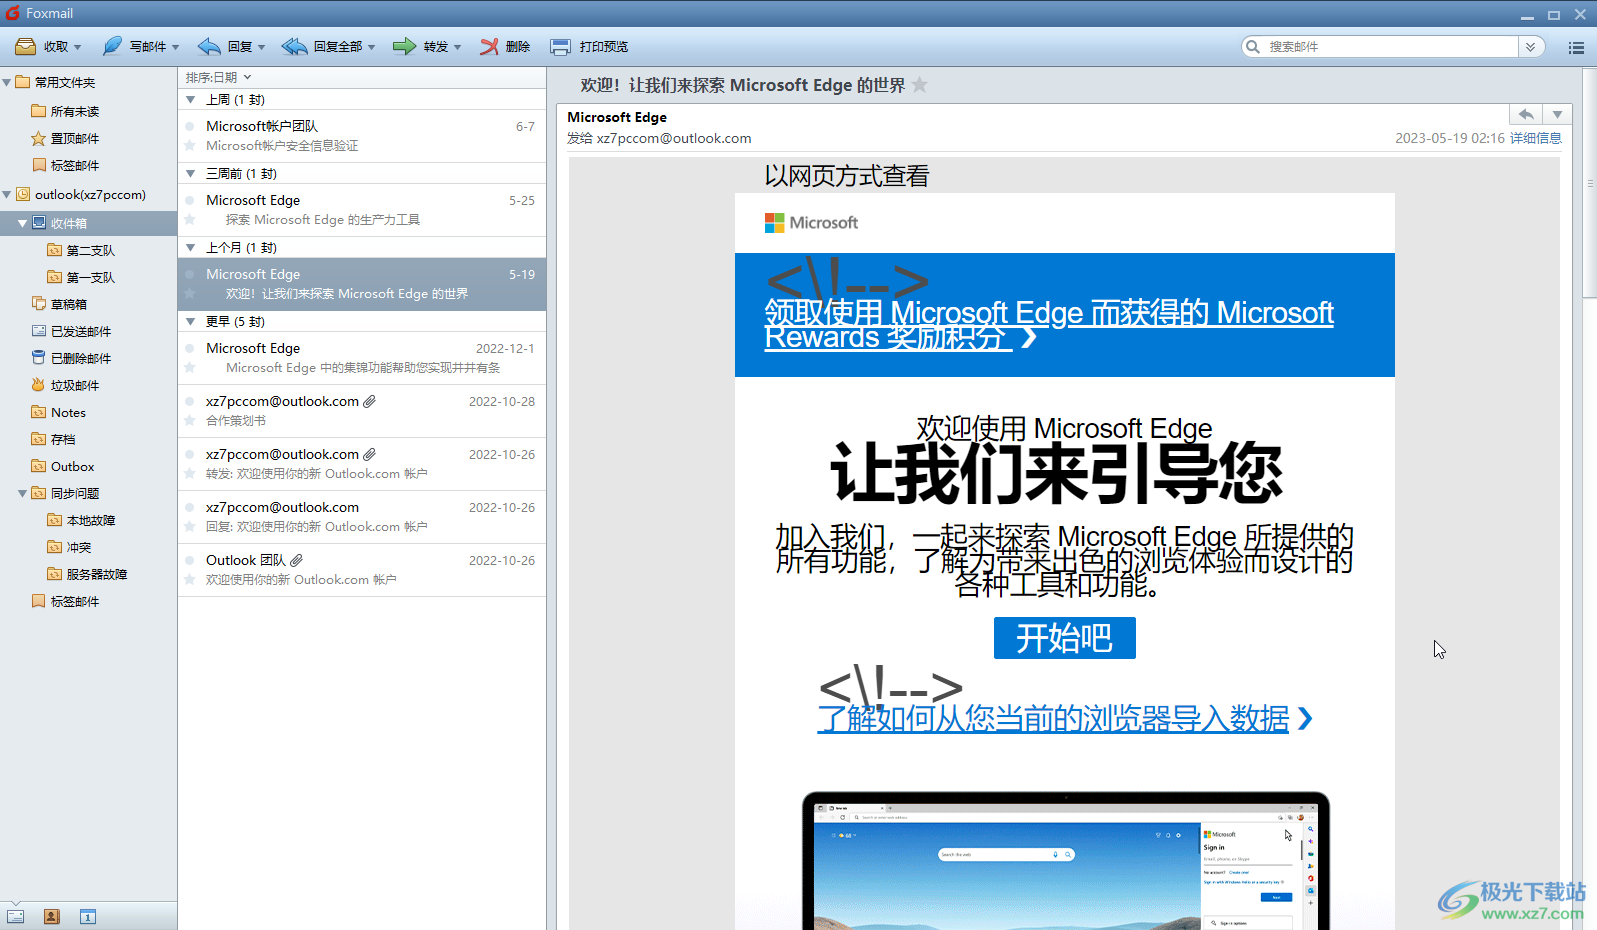This screenshot has width=1597, height=930.
Task: Open the 第一支队 subfolder
Action: (81, 277)
